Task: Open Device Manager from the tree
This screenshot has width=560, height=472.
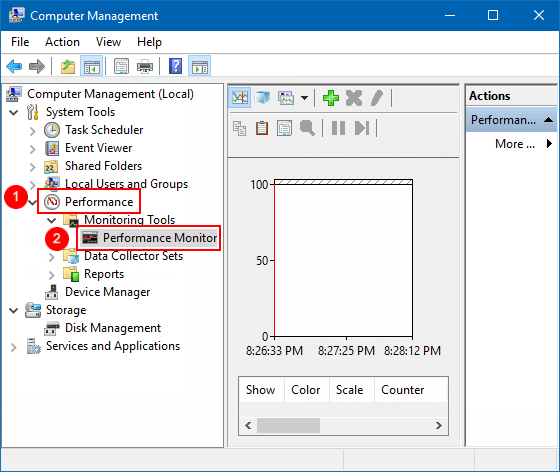Action: coord(108,292)
